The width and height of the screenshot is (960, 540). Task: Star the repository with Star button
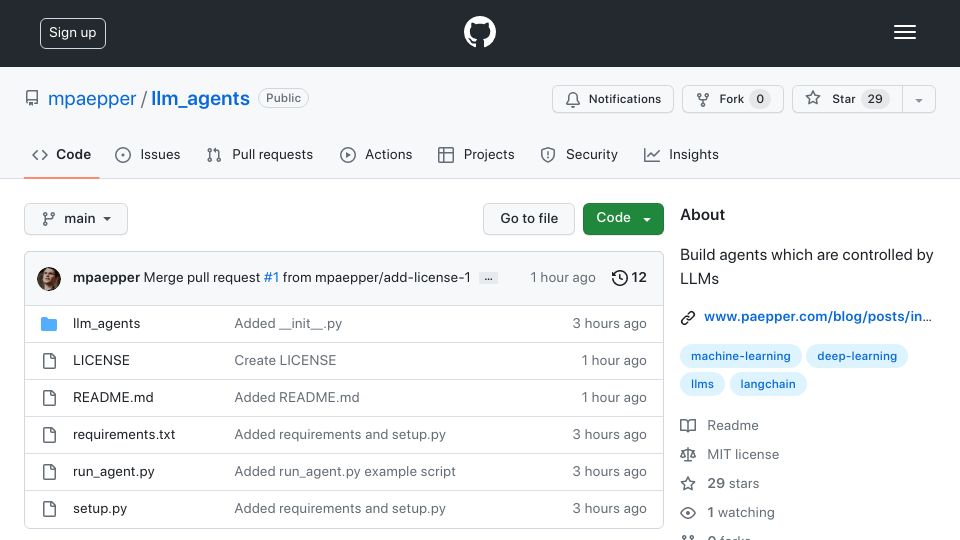tap(847, 99)
